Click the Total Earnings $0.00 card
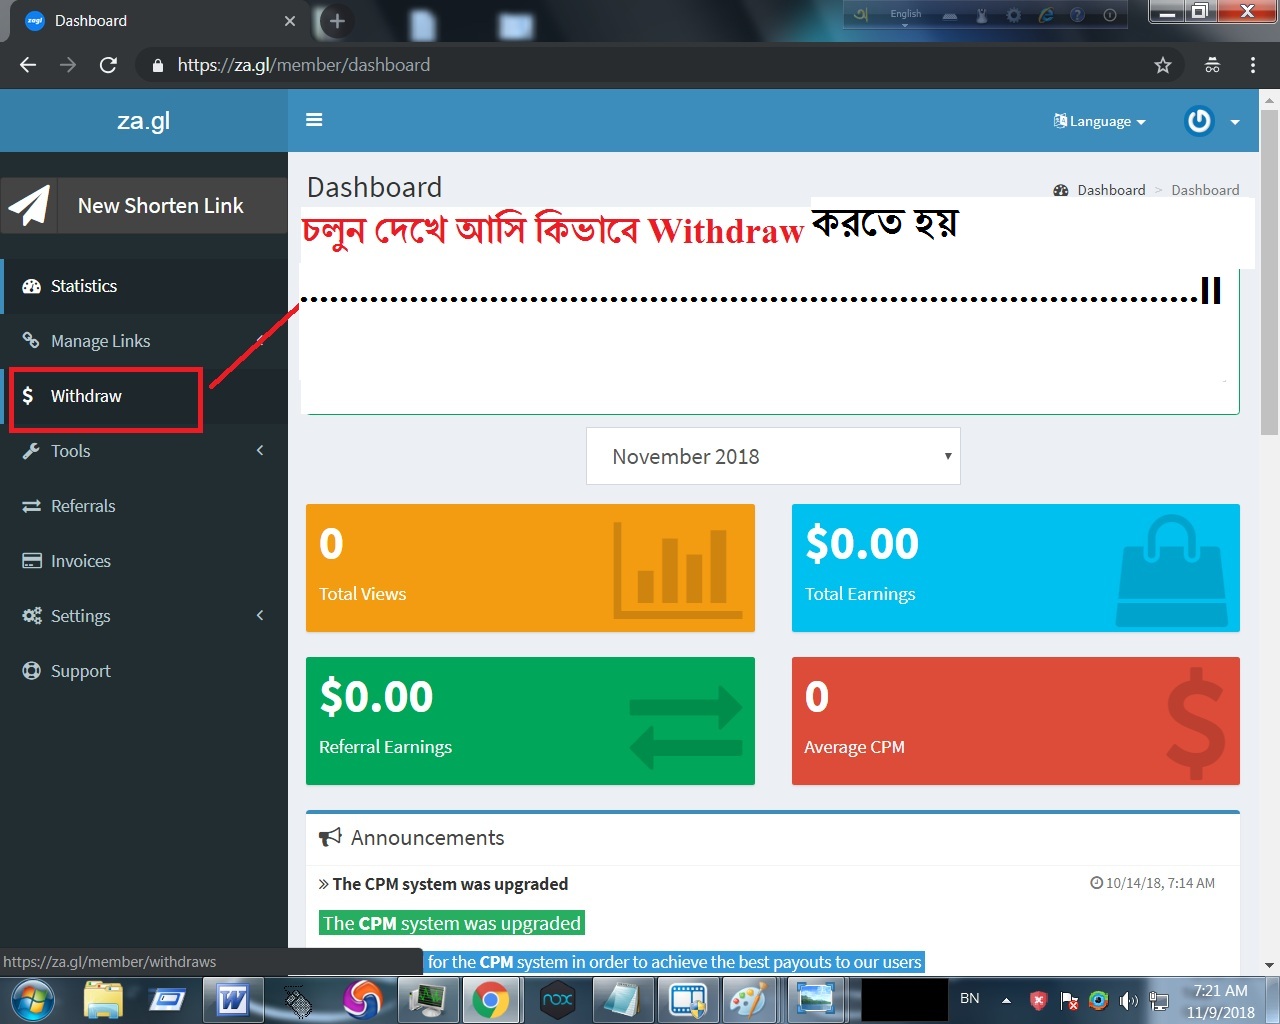The width and height of the screenshot is (1280, 1024). coord(1016,568)
